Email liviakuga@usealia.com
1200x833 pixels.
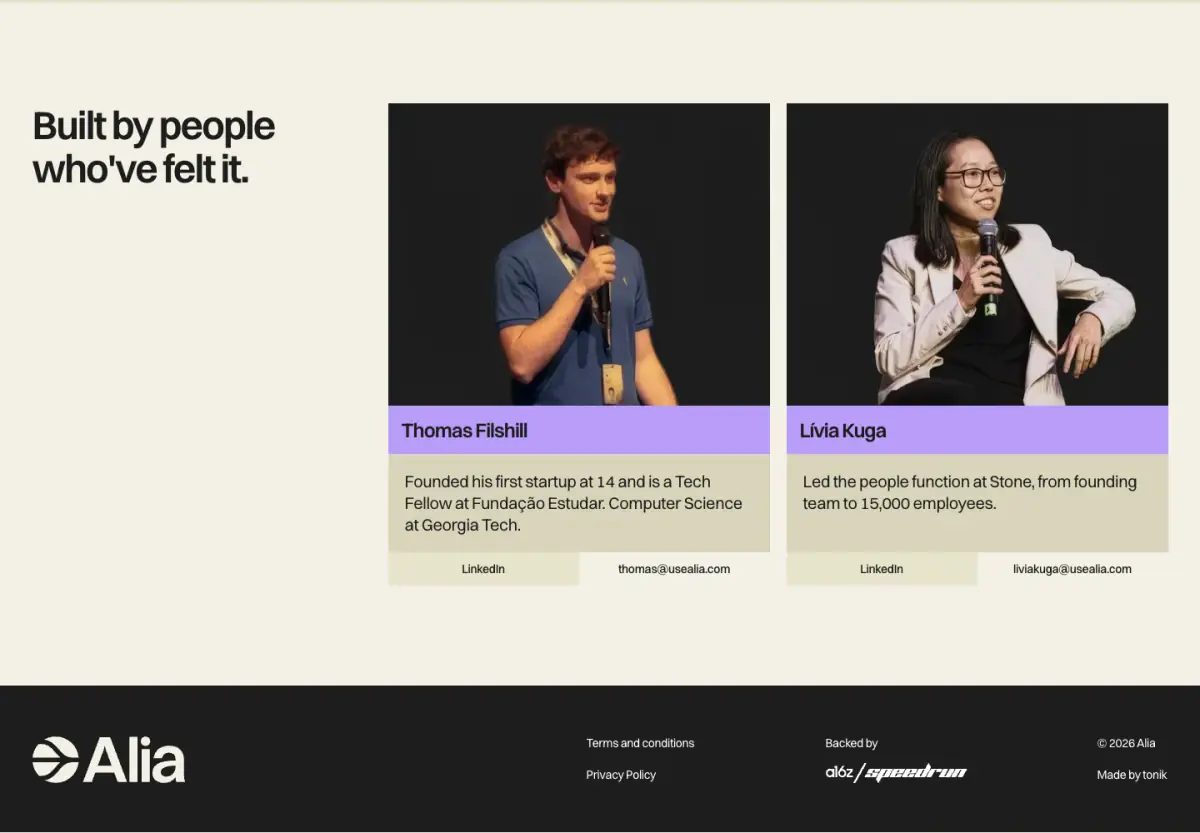click(x=1072, y=569)
